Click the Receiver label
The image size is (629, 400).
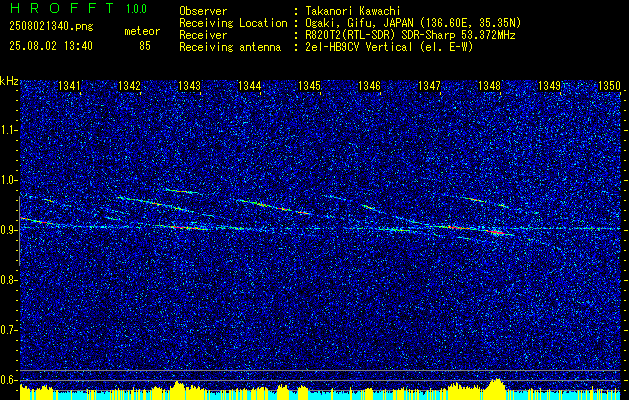coord(203,35)
